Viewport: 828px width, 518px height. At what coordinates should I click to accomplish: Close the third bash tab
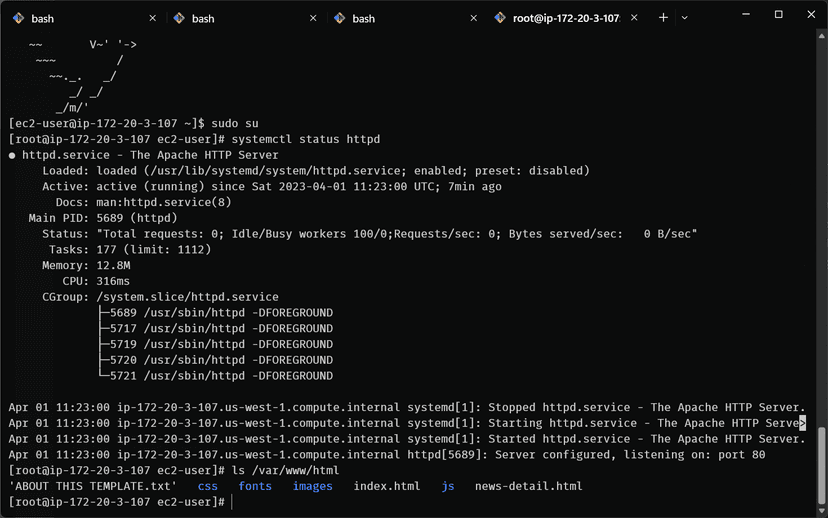474,18
